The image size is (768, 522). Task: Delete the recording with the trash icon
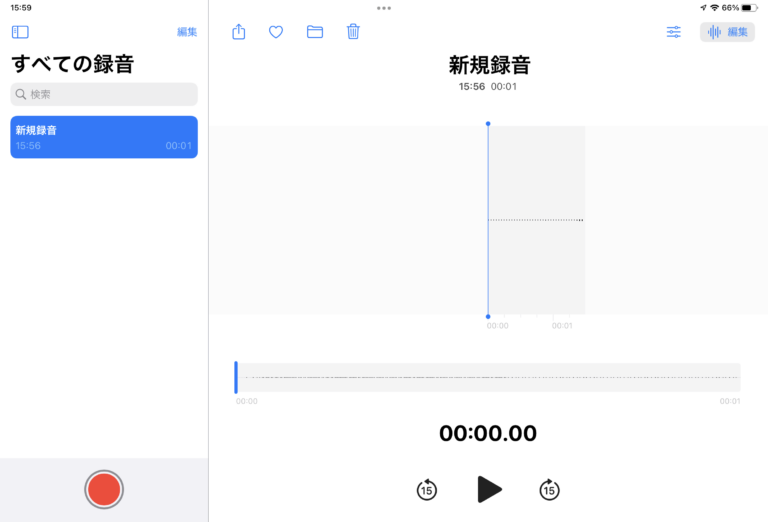[353, 32]
